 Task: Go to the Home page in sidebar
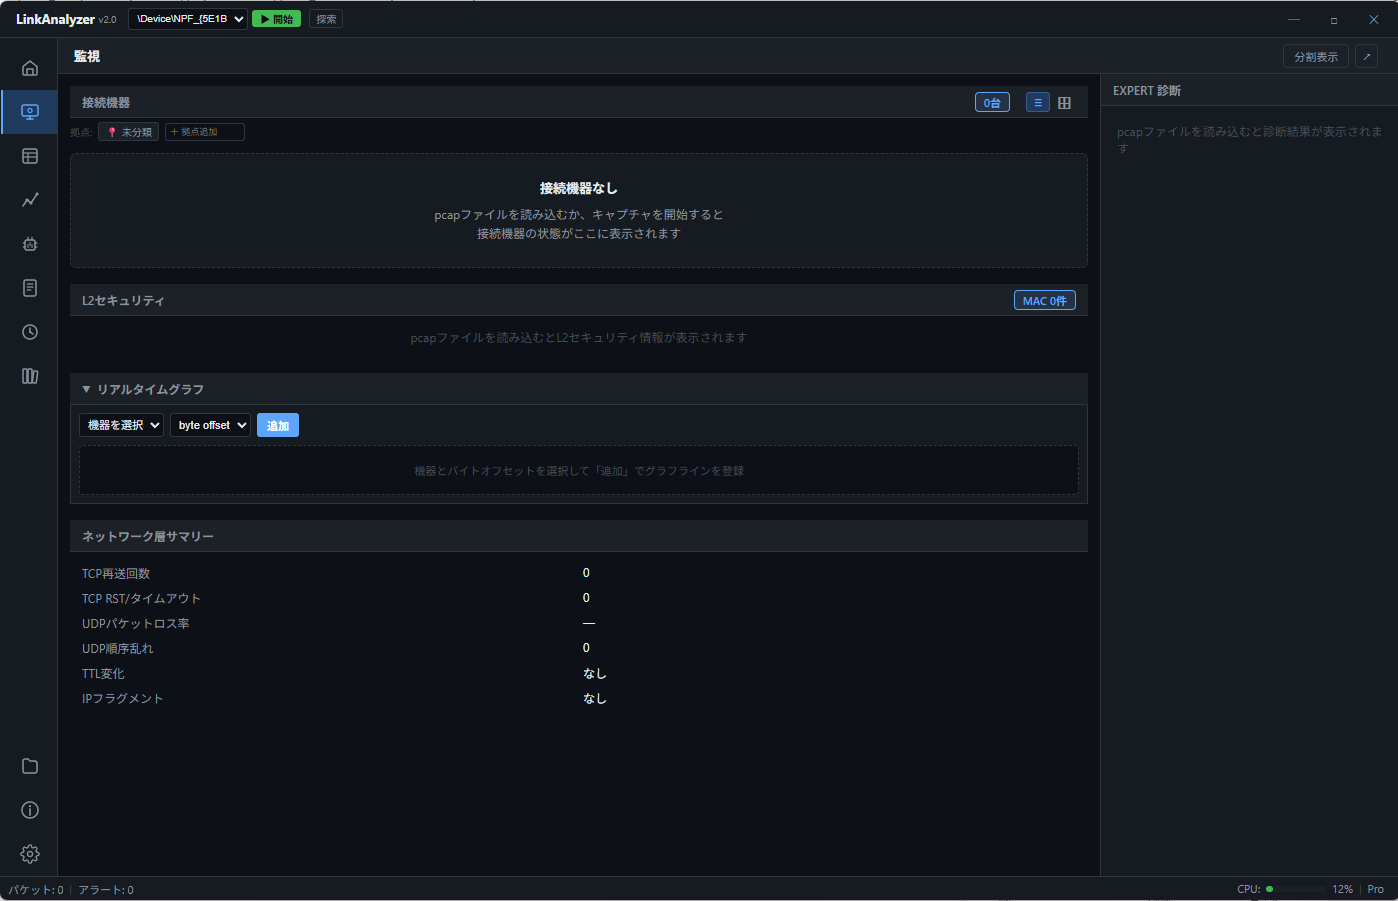coord(30,68)
